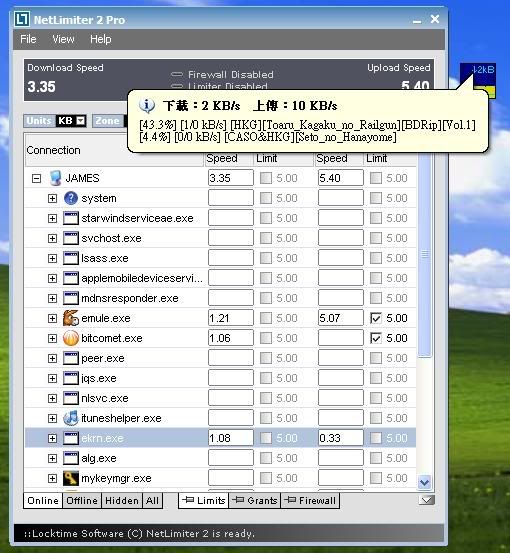
Task: Click the JAMES computer icon
Action: click(55, 178)
